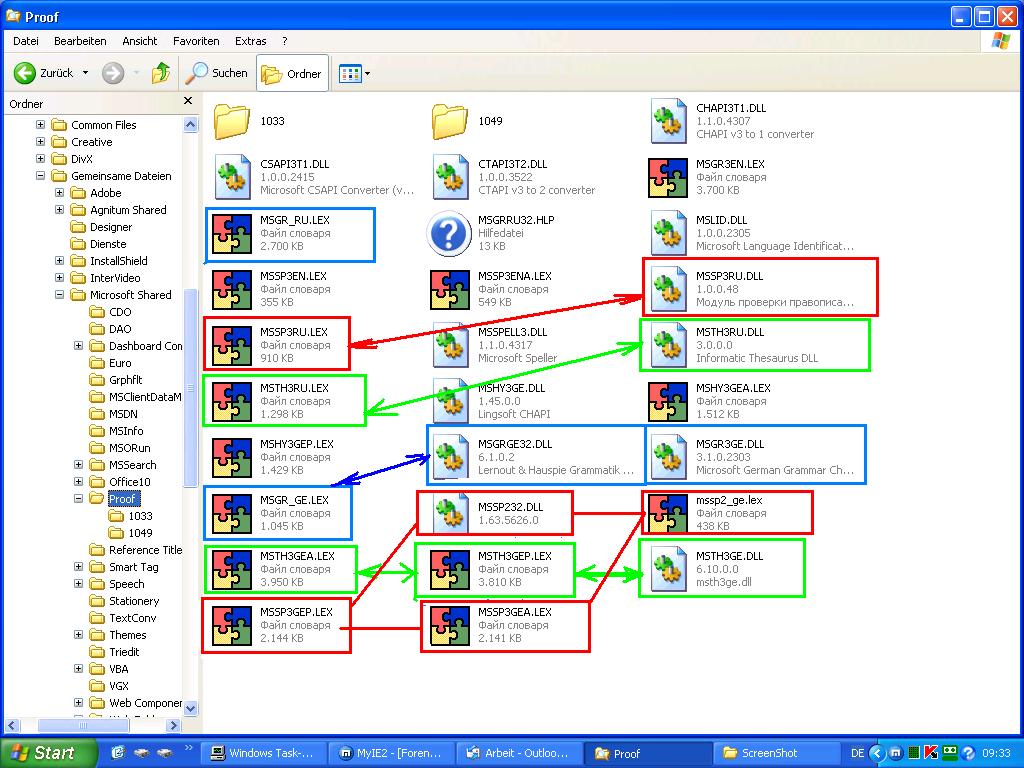Select the MSGRGE32.DLL file icon
Viewport: 1024px width, 768px height.
[x=451, y=457]
